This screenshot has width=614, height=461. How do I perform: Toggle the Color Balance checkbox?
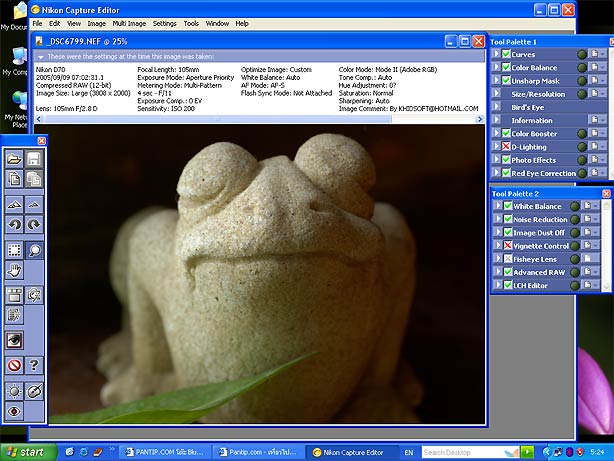[506, 67]
